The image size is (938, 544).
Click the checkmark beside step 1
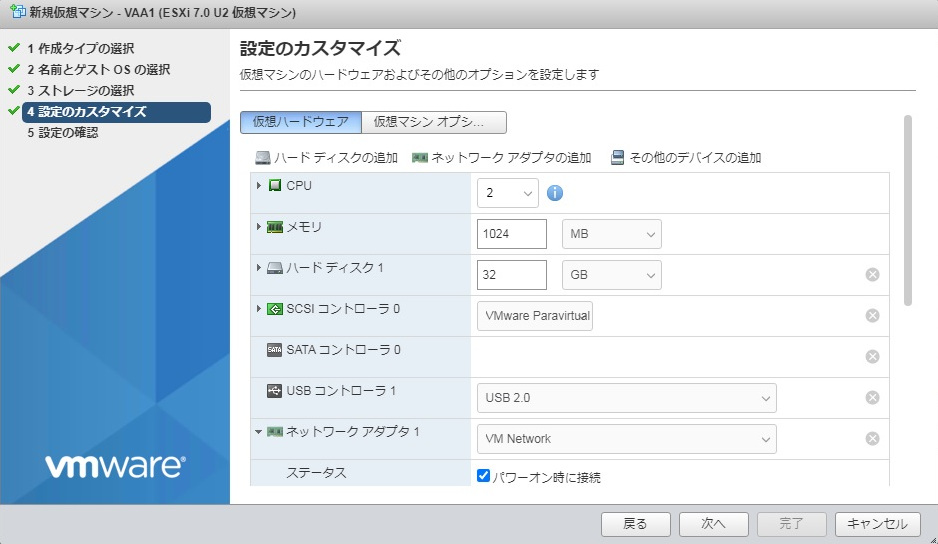(x=14, y=47)
